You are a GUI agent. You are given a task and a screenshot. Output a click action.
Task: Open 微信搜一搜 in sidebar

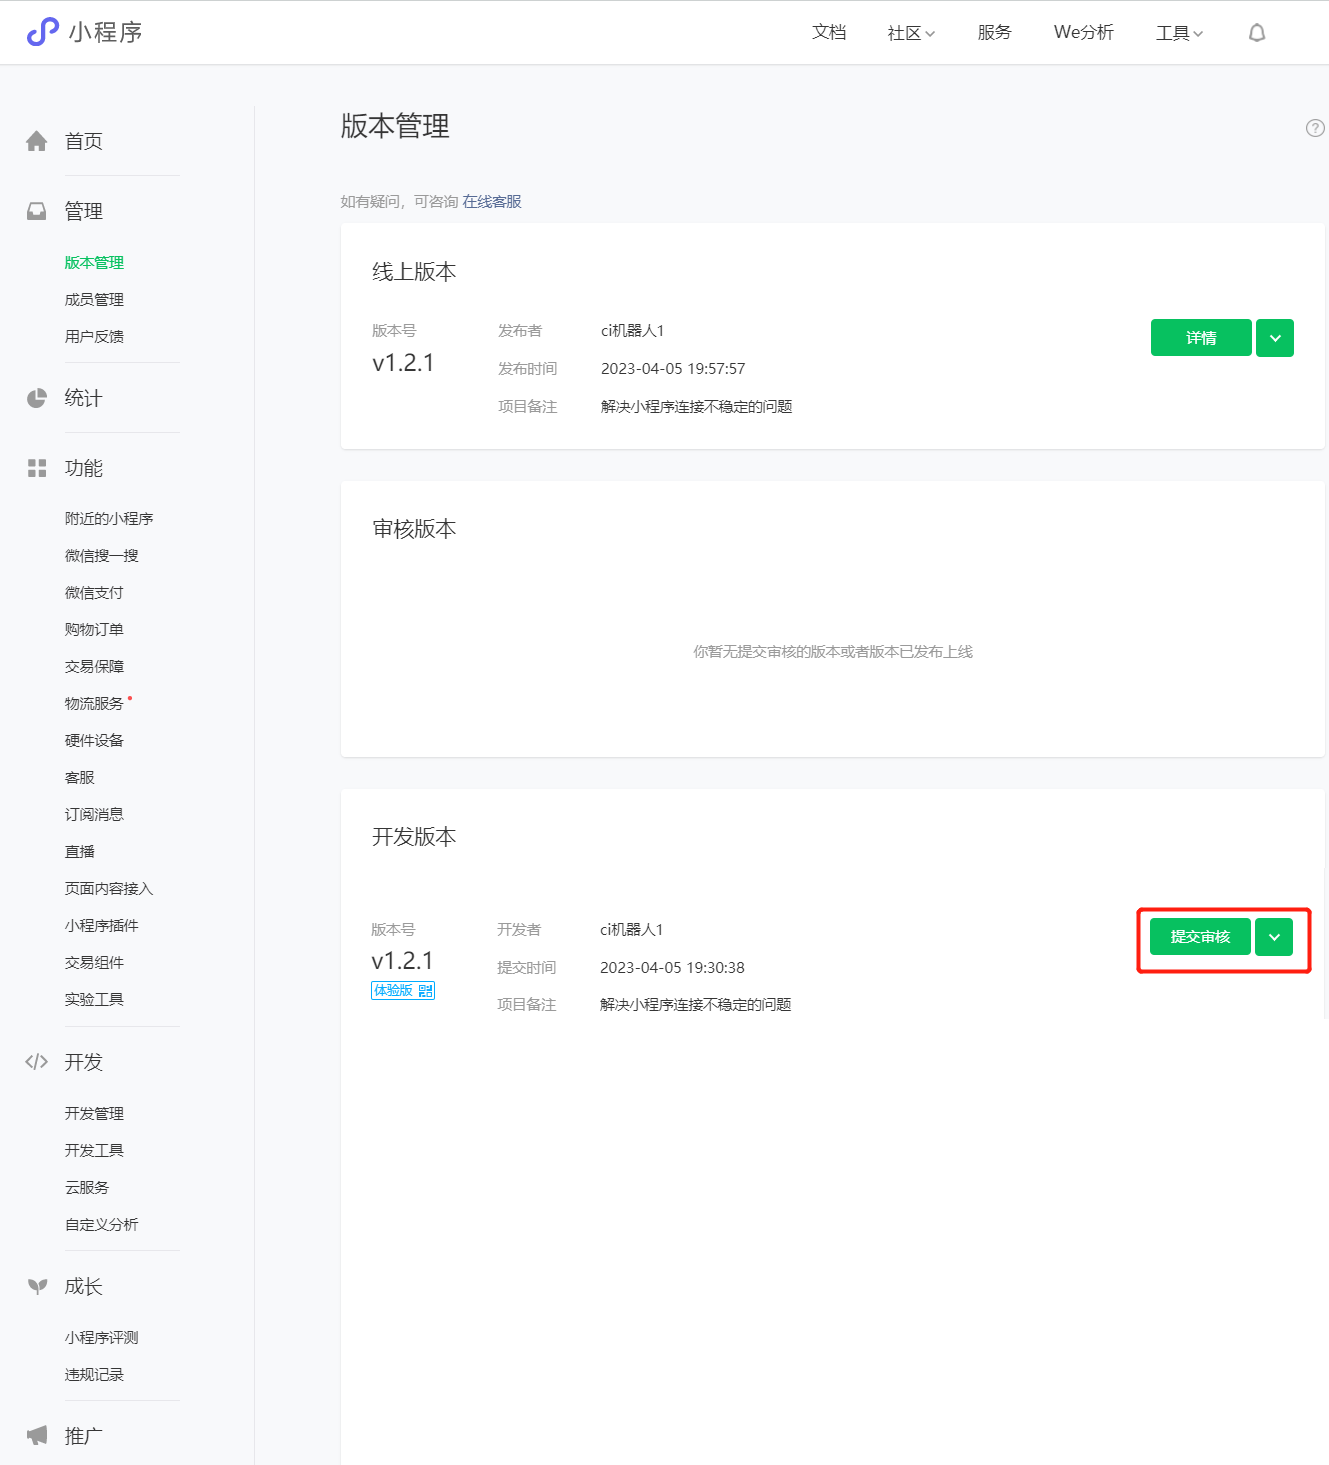tap(101, 556)
